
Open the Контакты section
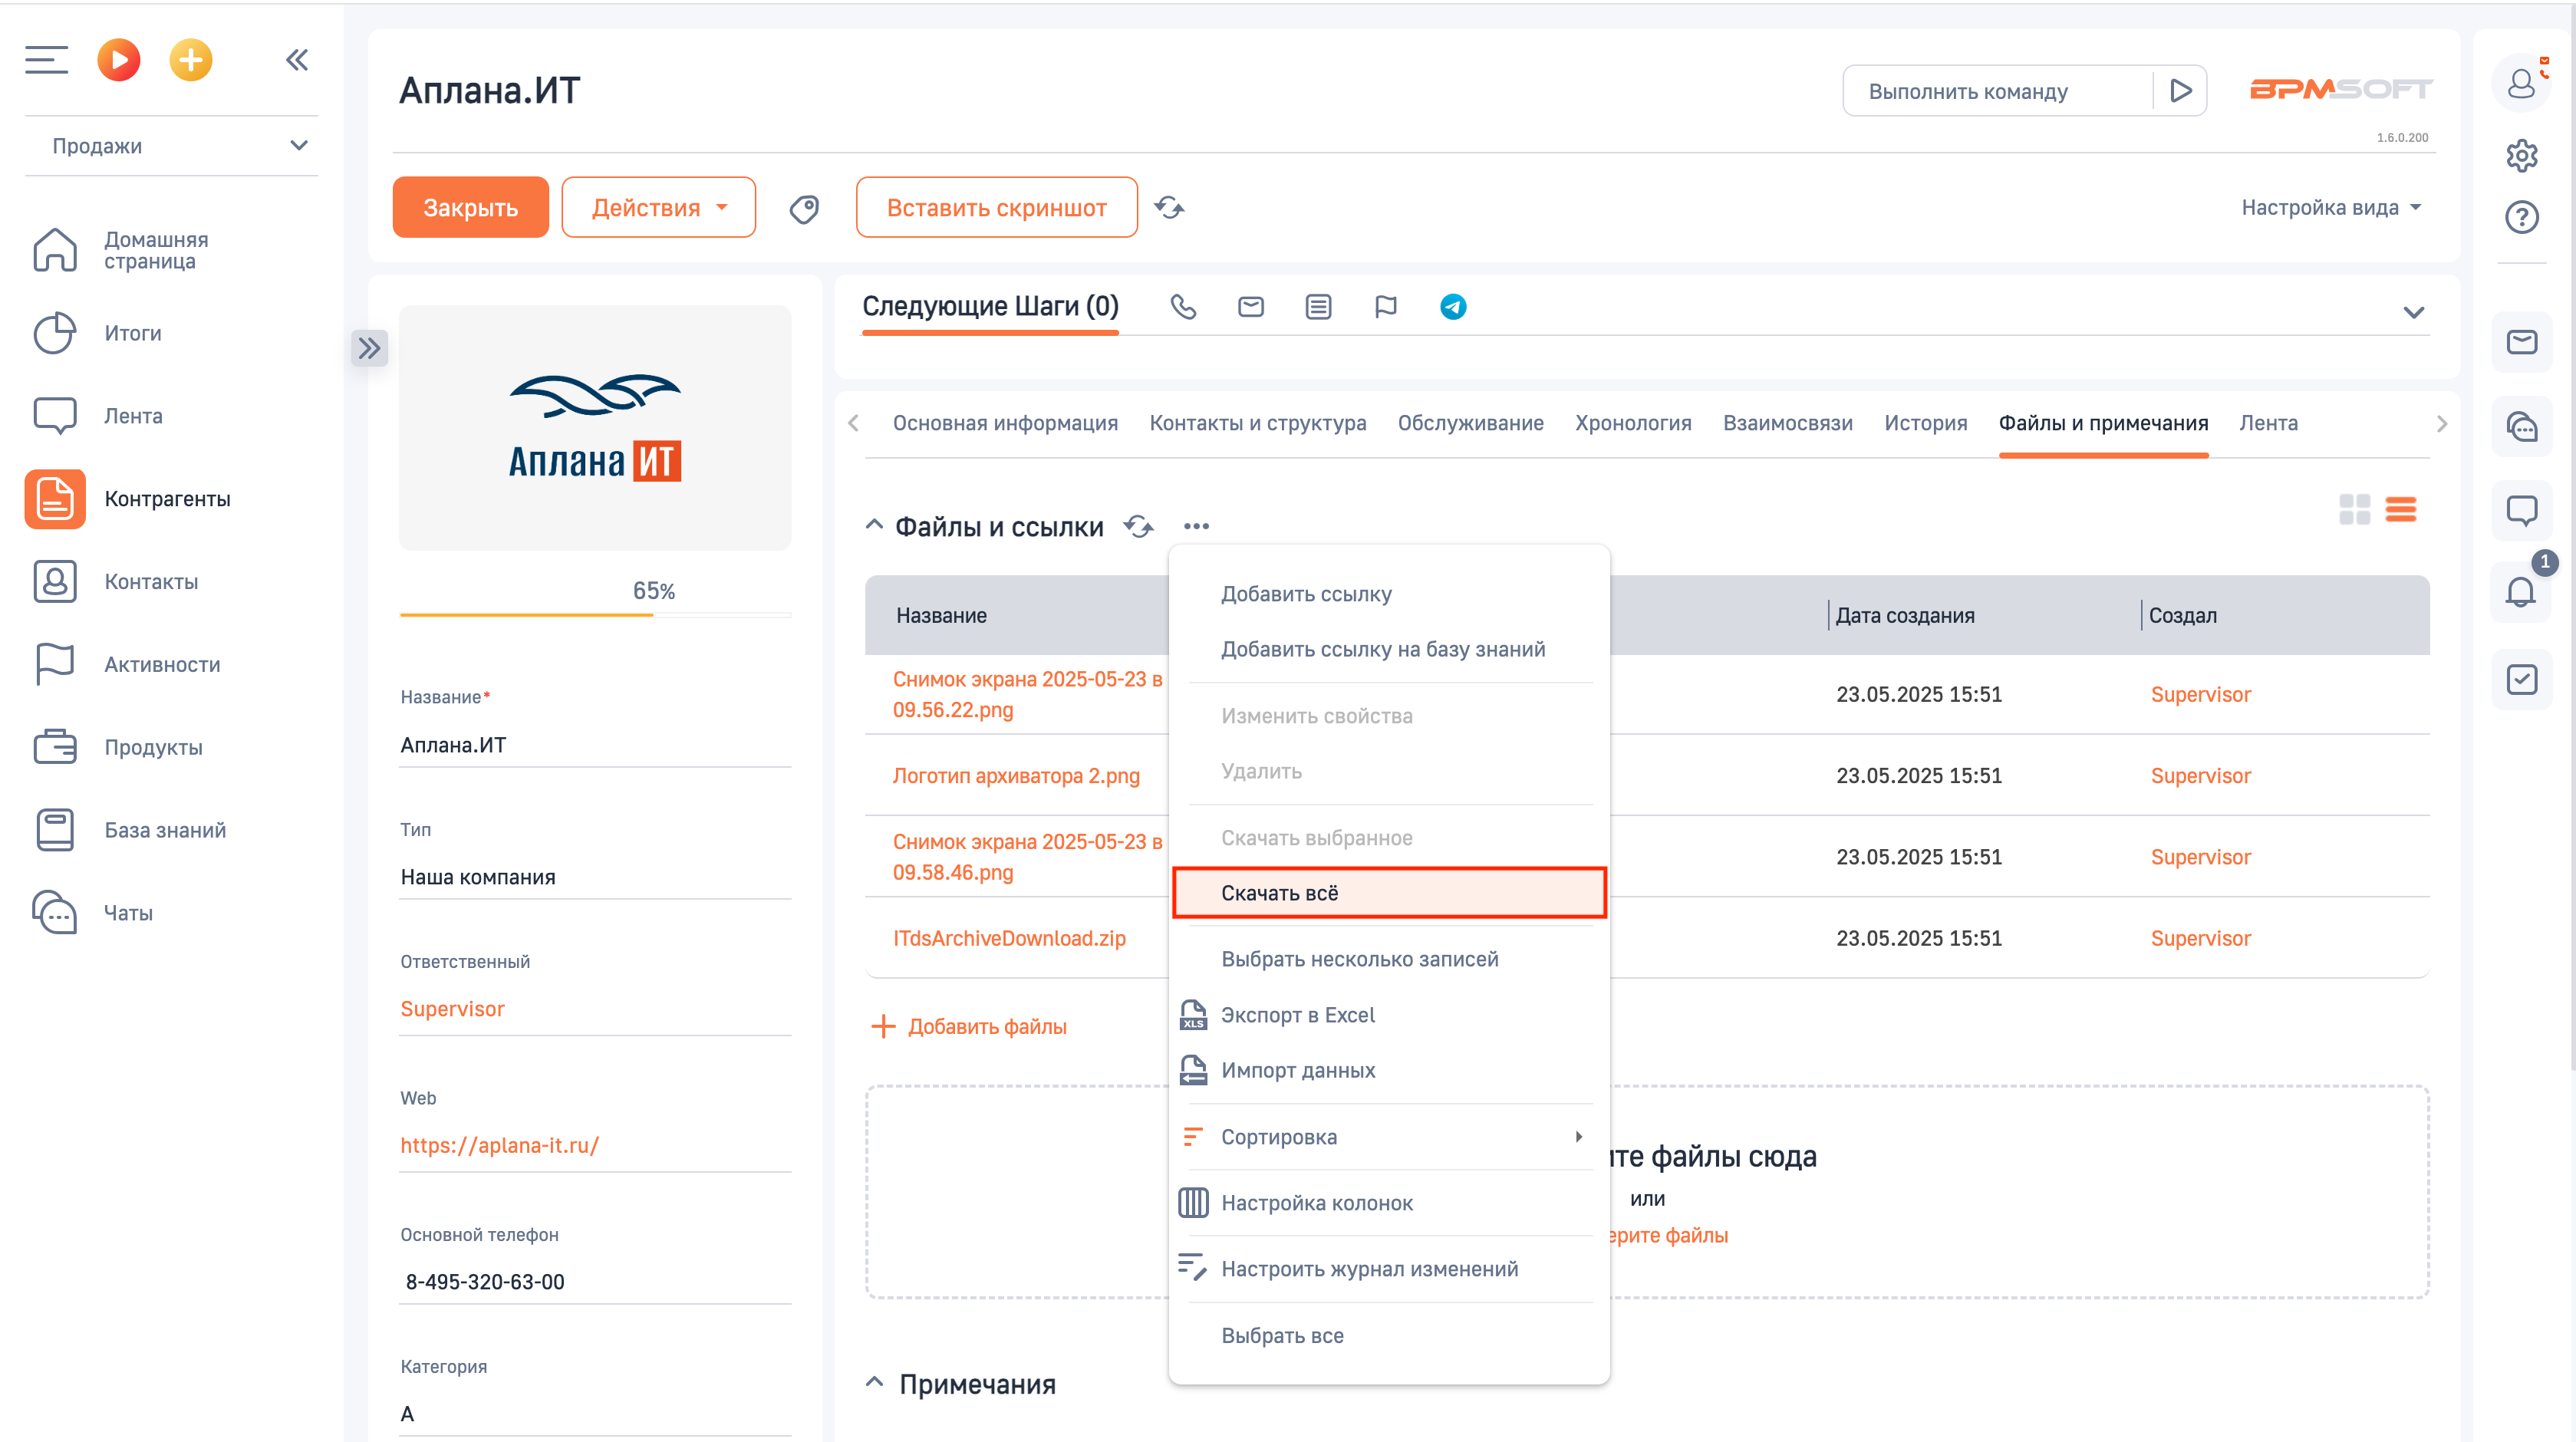115,582
